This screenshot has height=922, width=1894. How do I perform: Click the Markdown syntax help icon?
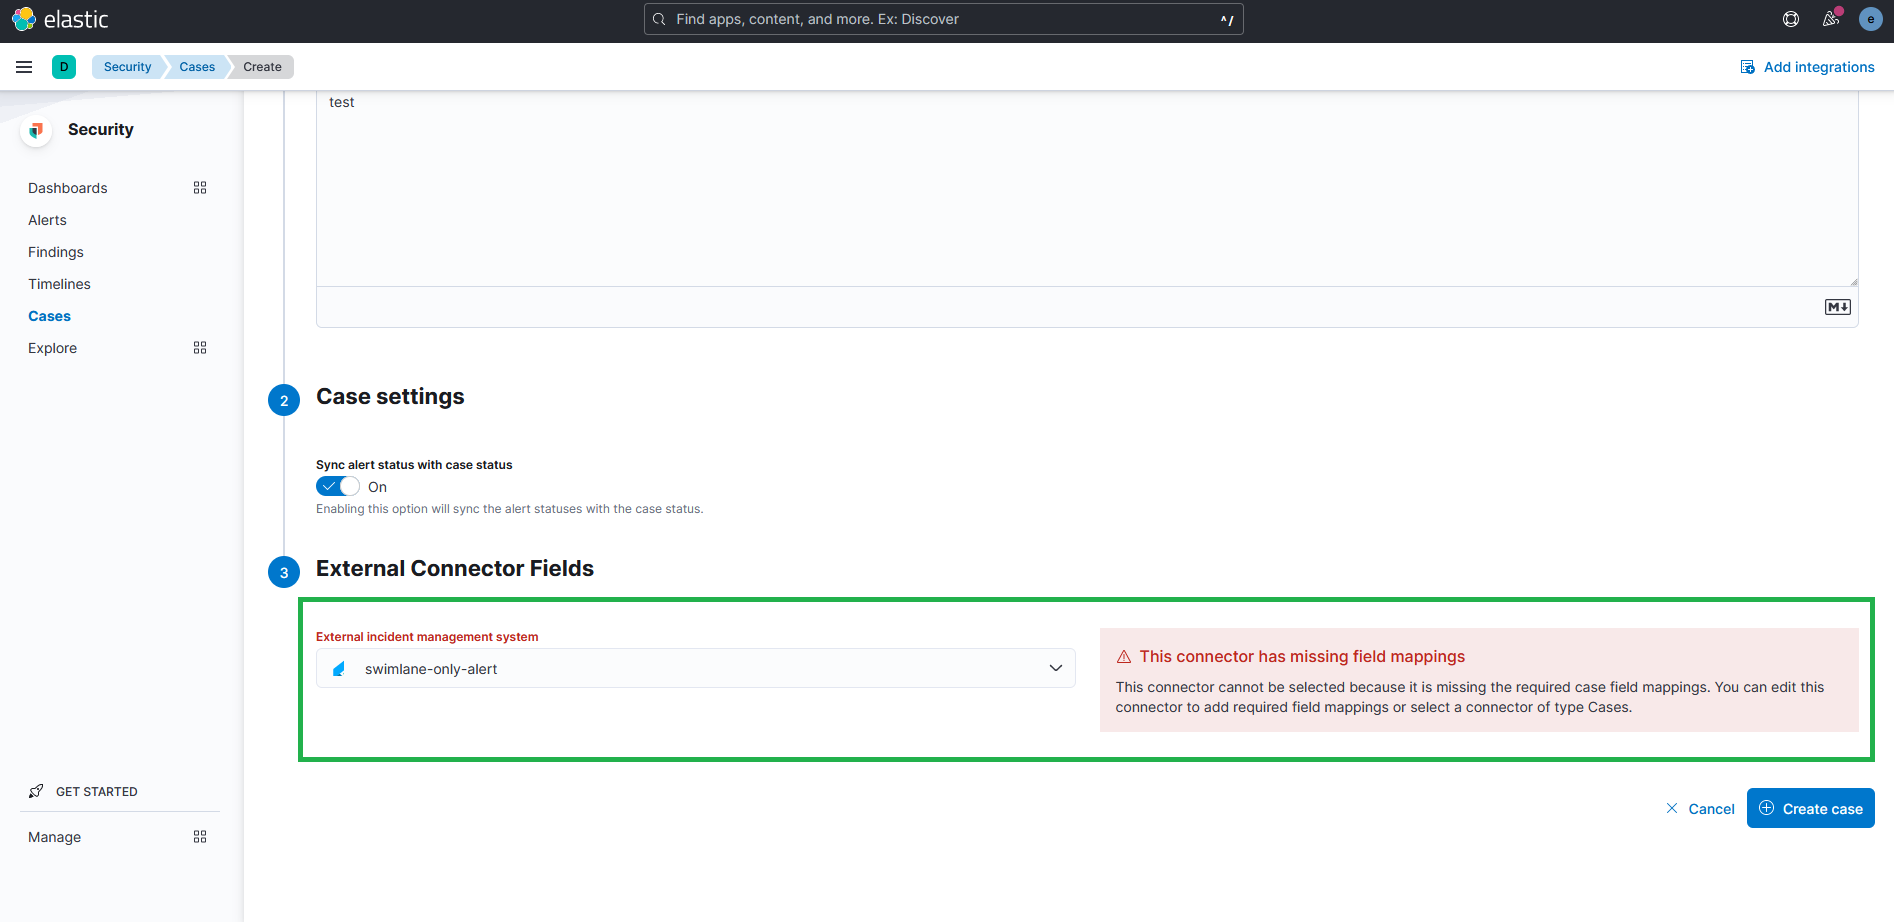1837,306
